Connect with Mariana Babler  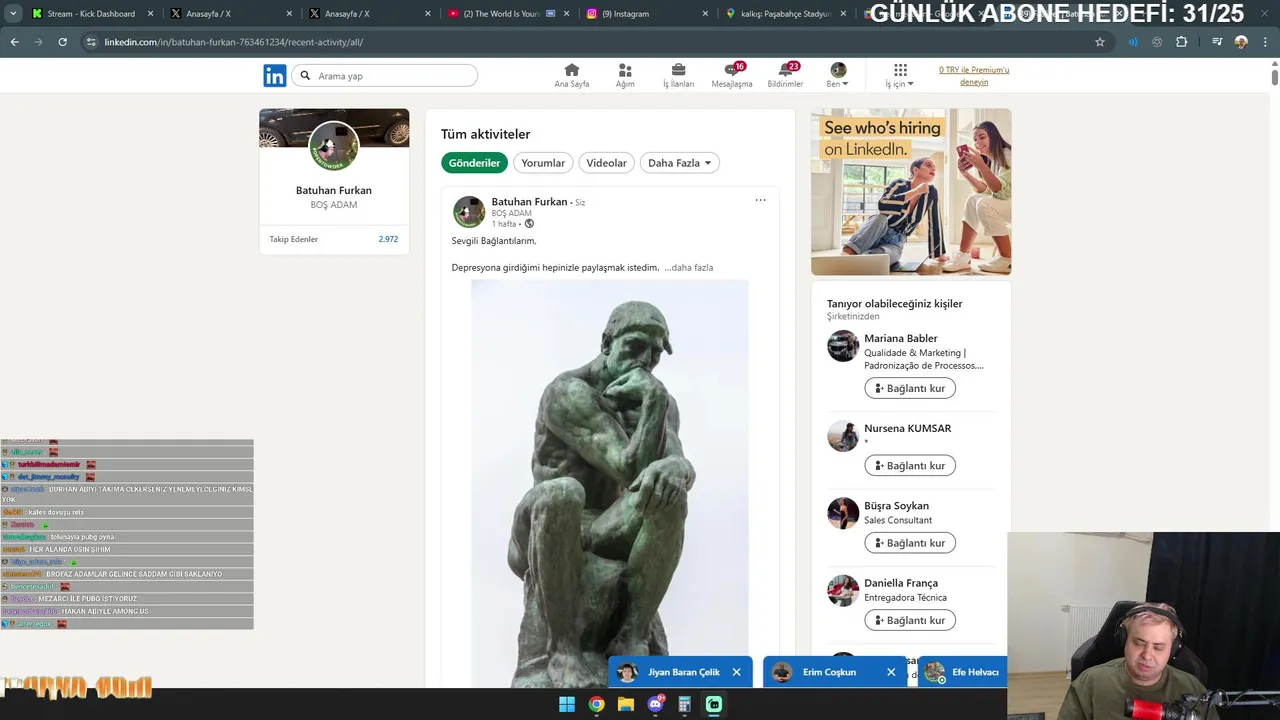(x=910, y=388)
